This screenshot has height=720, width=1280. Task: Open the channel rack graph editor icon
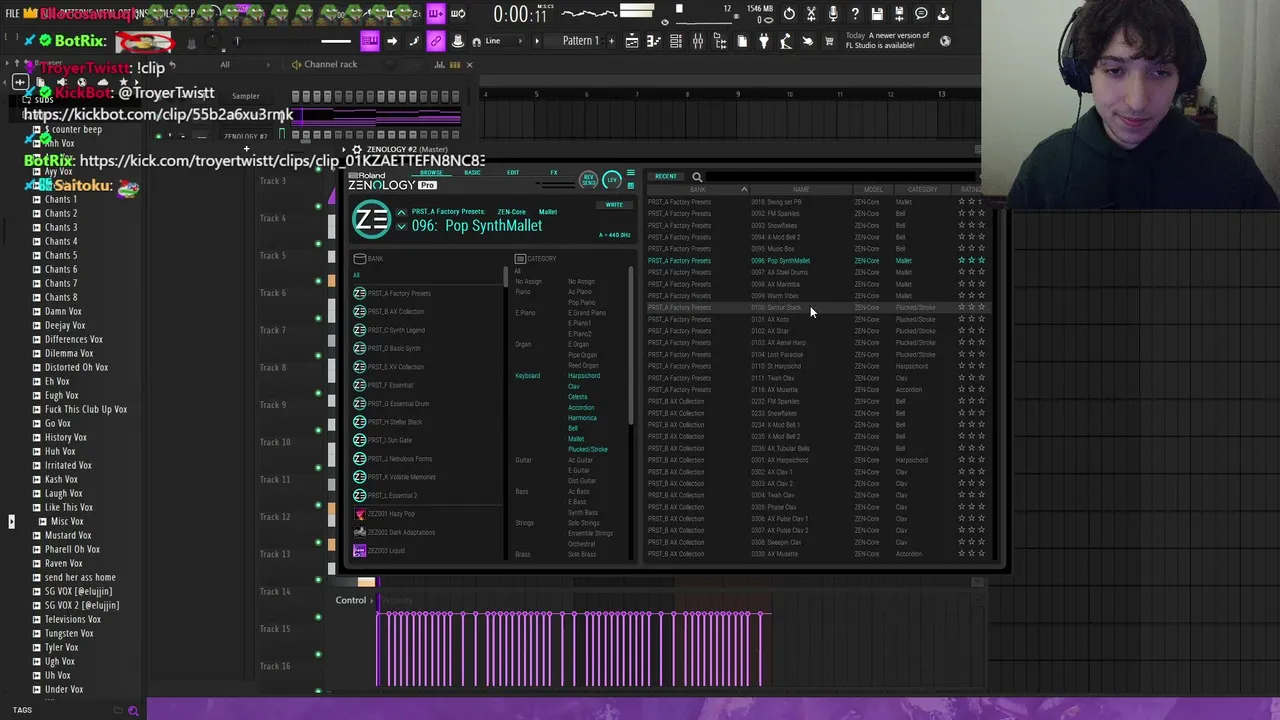(x=439, y=65)
